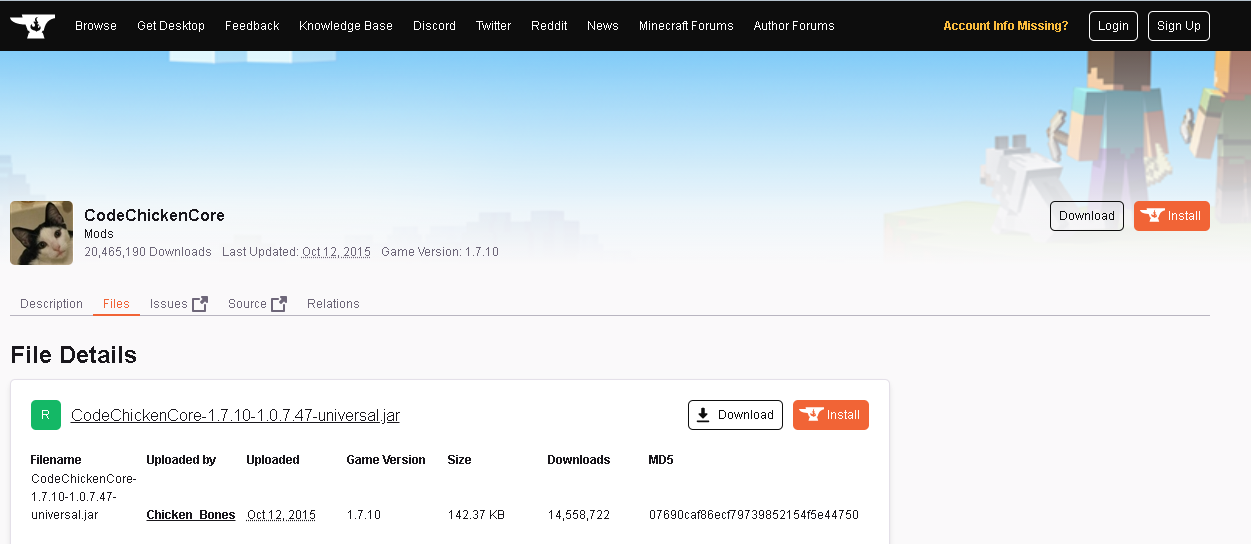Click the Game Version: 1.7.10 header text
Screen dimensions: 1251x544
tap(440, 252)
